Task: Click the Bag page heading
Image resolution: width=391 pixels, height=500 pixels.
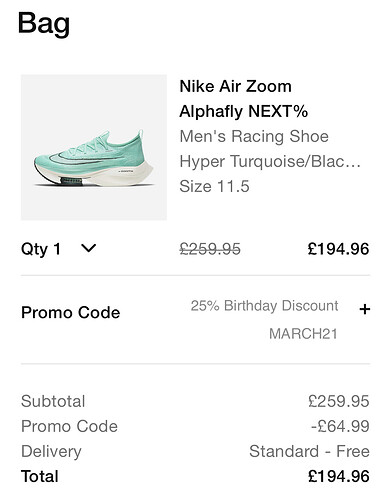Action: pyautogui.click(x=44, y=24)
